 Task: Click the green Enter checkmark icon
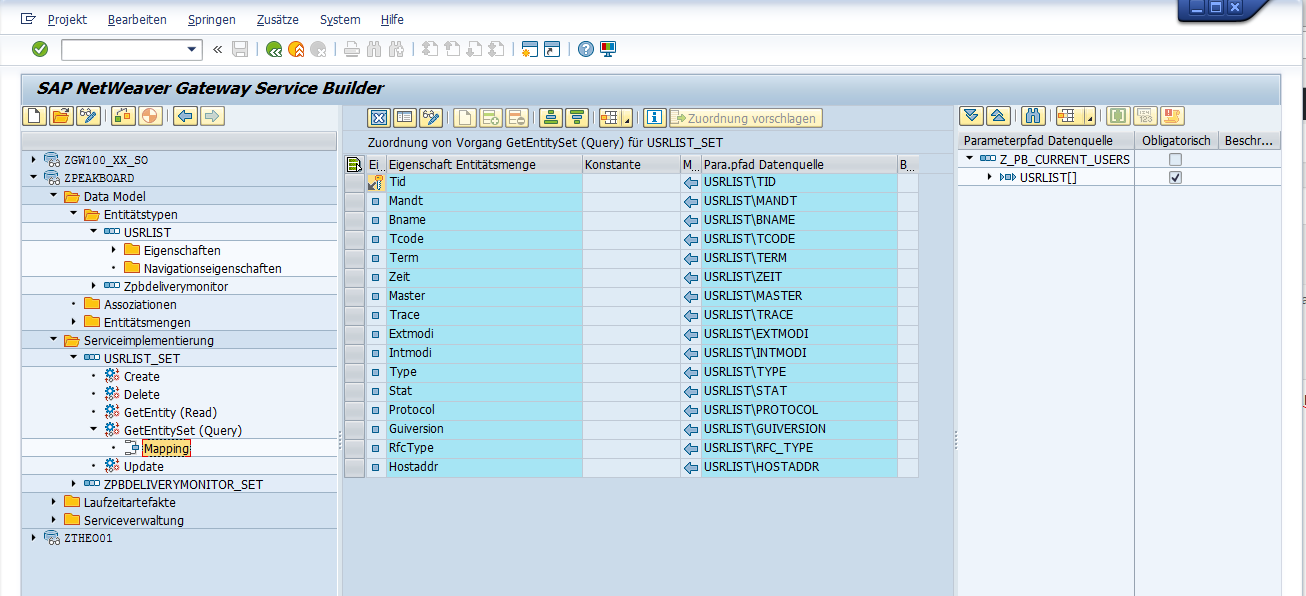pos(40,49)
